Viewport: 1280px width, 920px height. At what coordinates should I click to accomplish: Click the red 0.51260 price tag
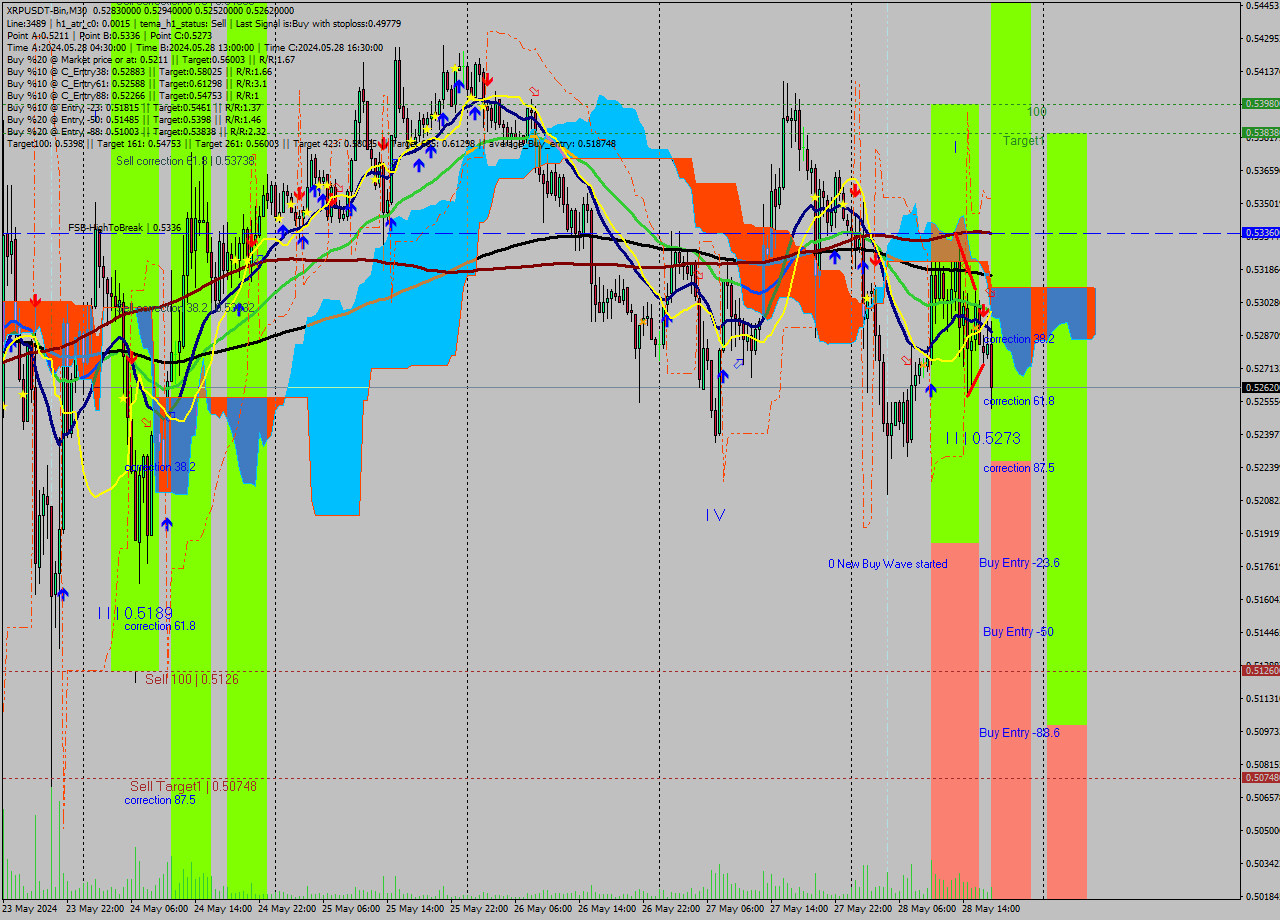pos(1260,670)
